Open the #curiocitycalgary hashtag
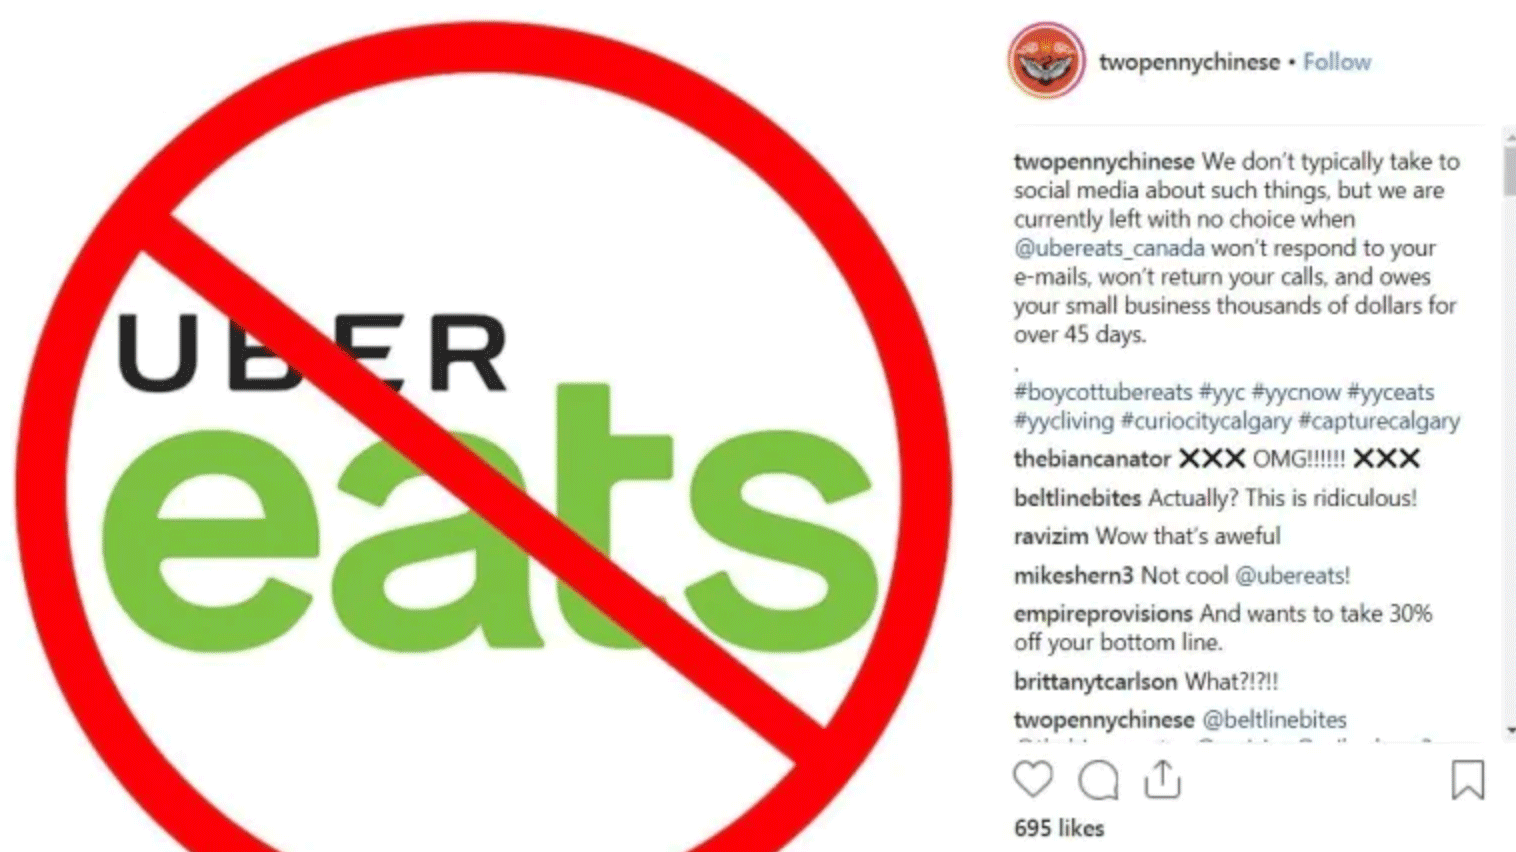This screenshot has width=1516, height=852. [x=1206, y=421]
